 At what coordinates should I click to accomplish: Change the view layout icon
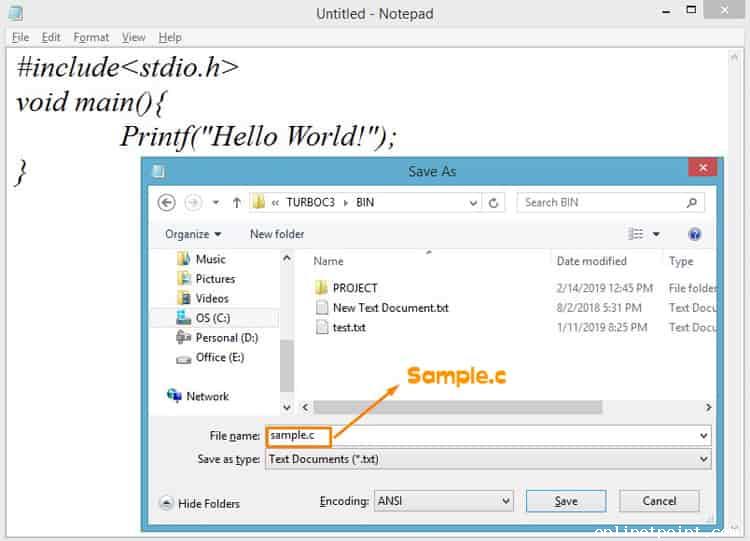636,234
